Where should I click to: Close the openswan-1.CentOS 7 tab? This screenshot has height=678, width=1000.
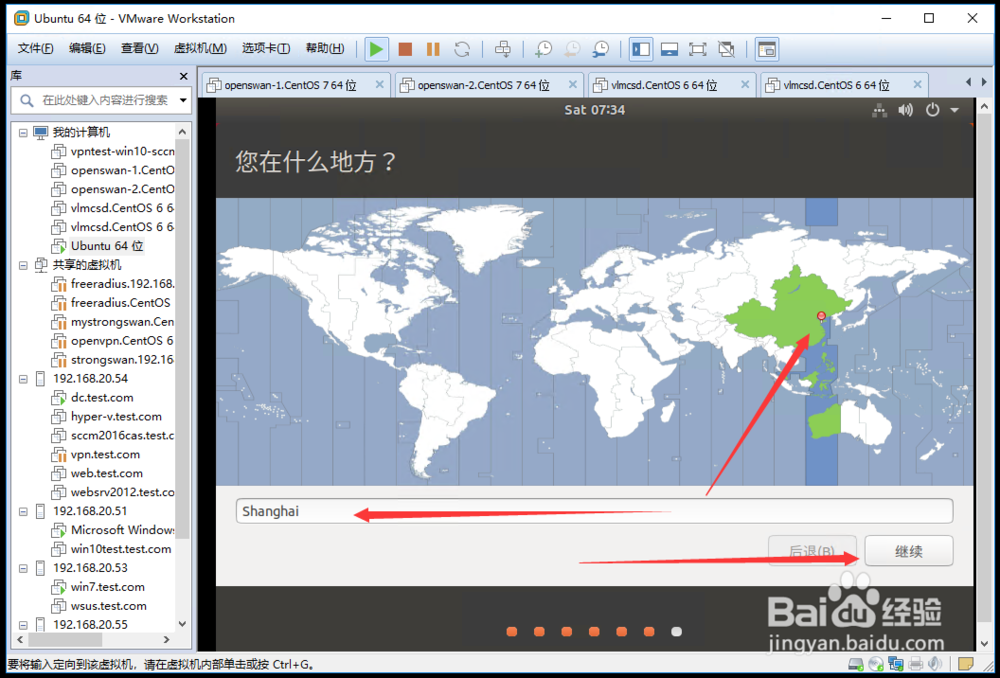[379, 85]
